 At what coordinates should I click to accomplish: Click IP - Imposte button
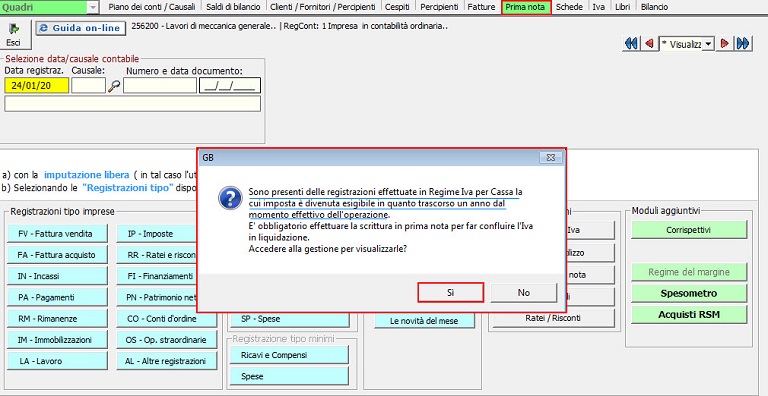(x=157, y=234)
